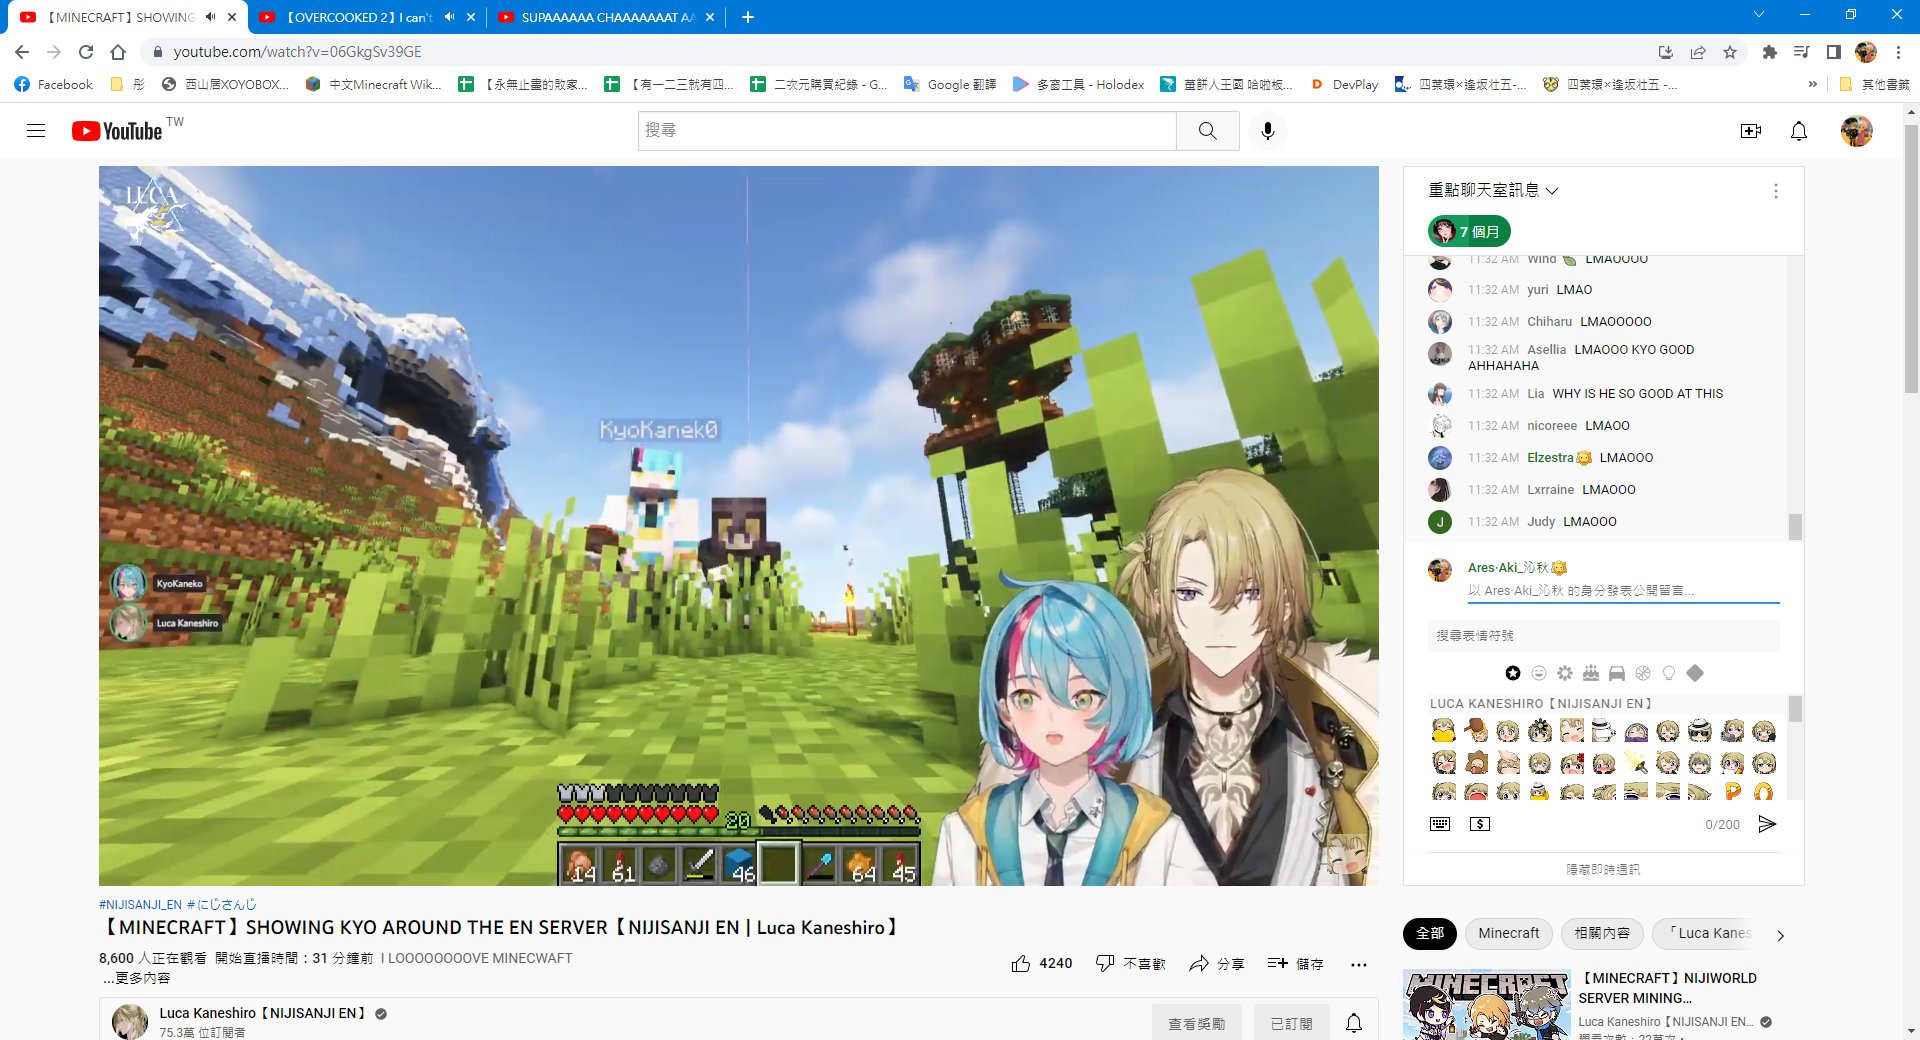Open a new browser tab
Viewport: 1920px width, 1040px height.
[x=748, y=17]
